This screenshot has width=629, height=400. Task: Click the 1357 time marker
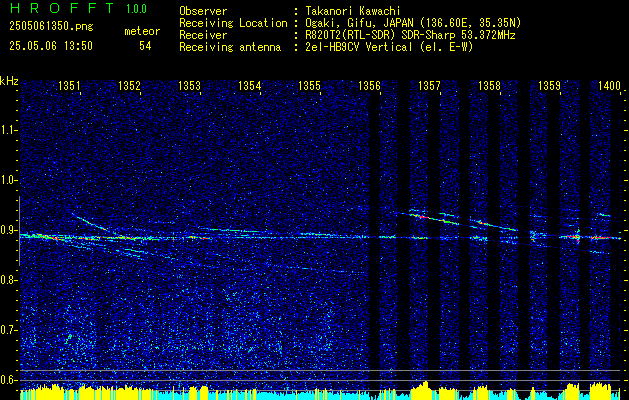(429, 85)
